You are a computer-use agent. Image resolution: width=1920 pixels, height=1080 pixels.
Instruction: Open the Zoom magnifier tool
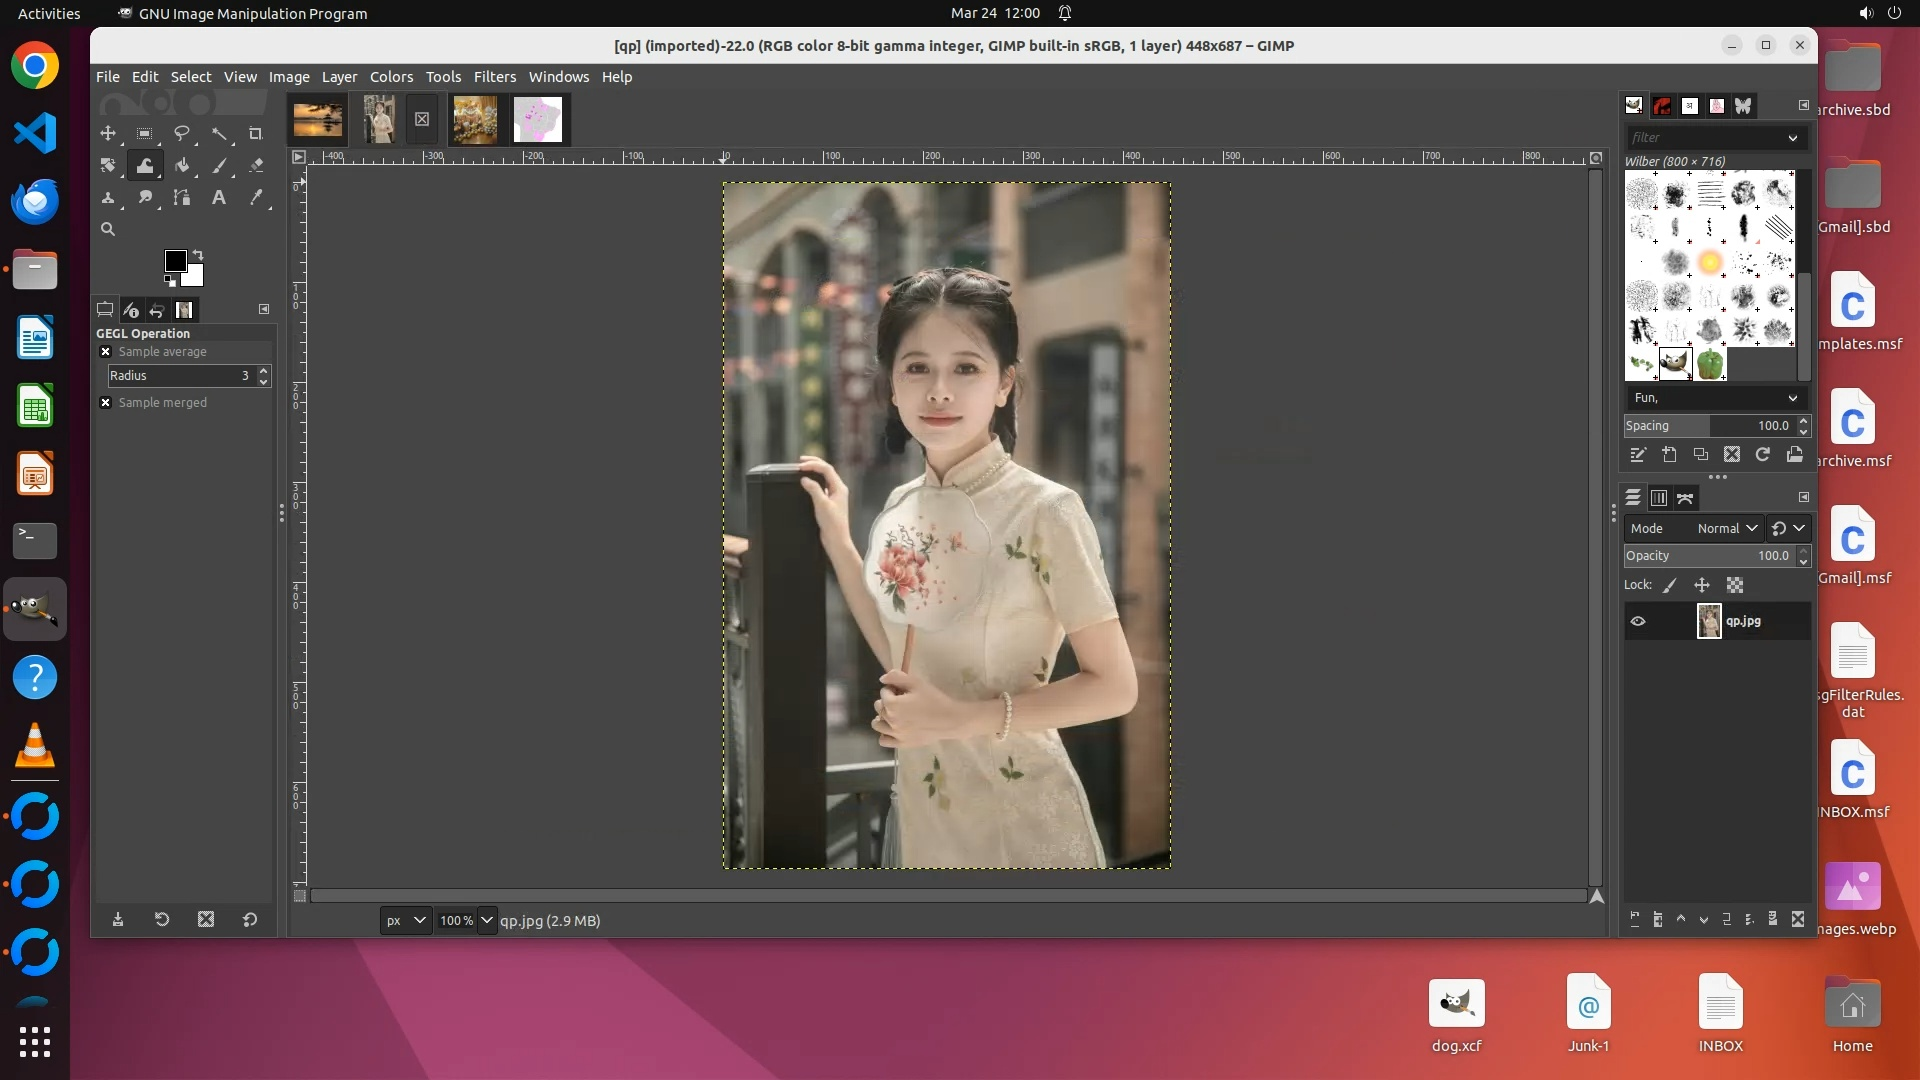pos(108,229)
